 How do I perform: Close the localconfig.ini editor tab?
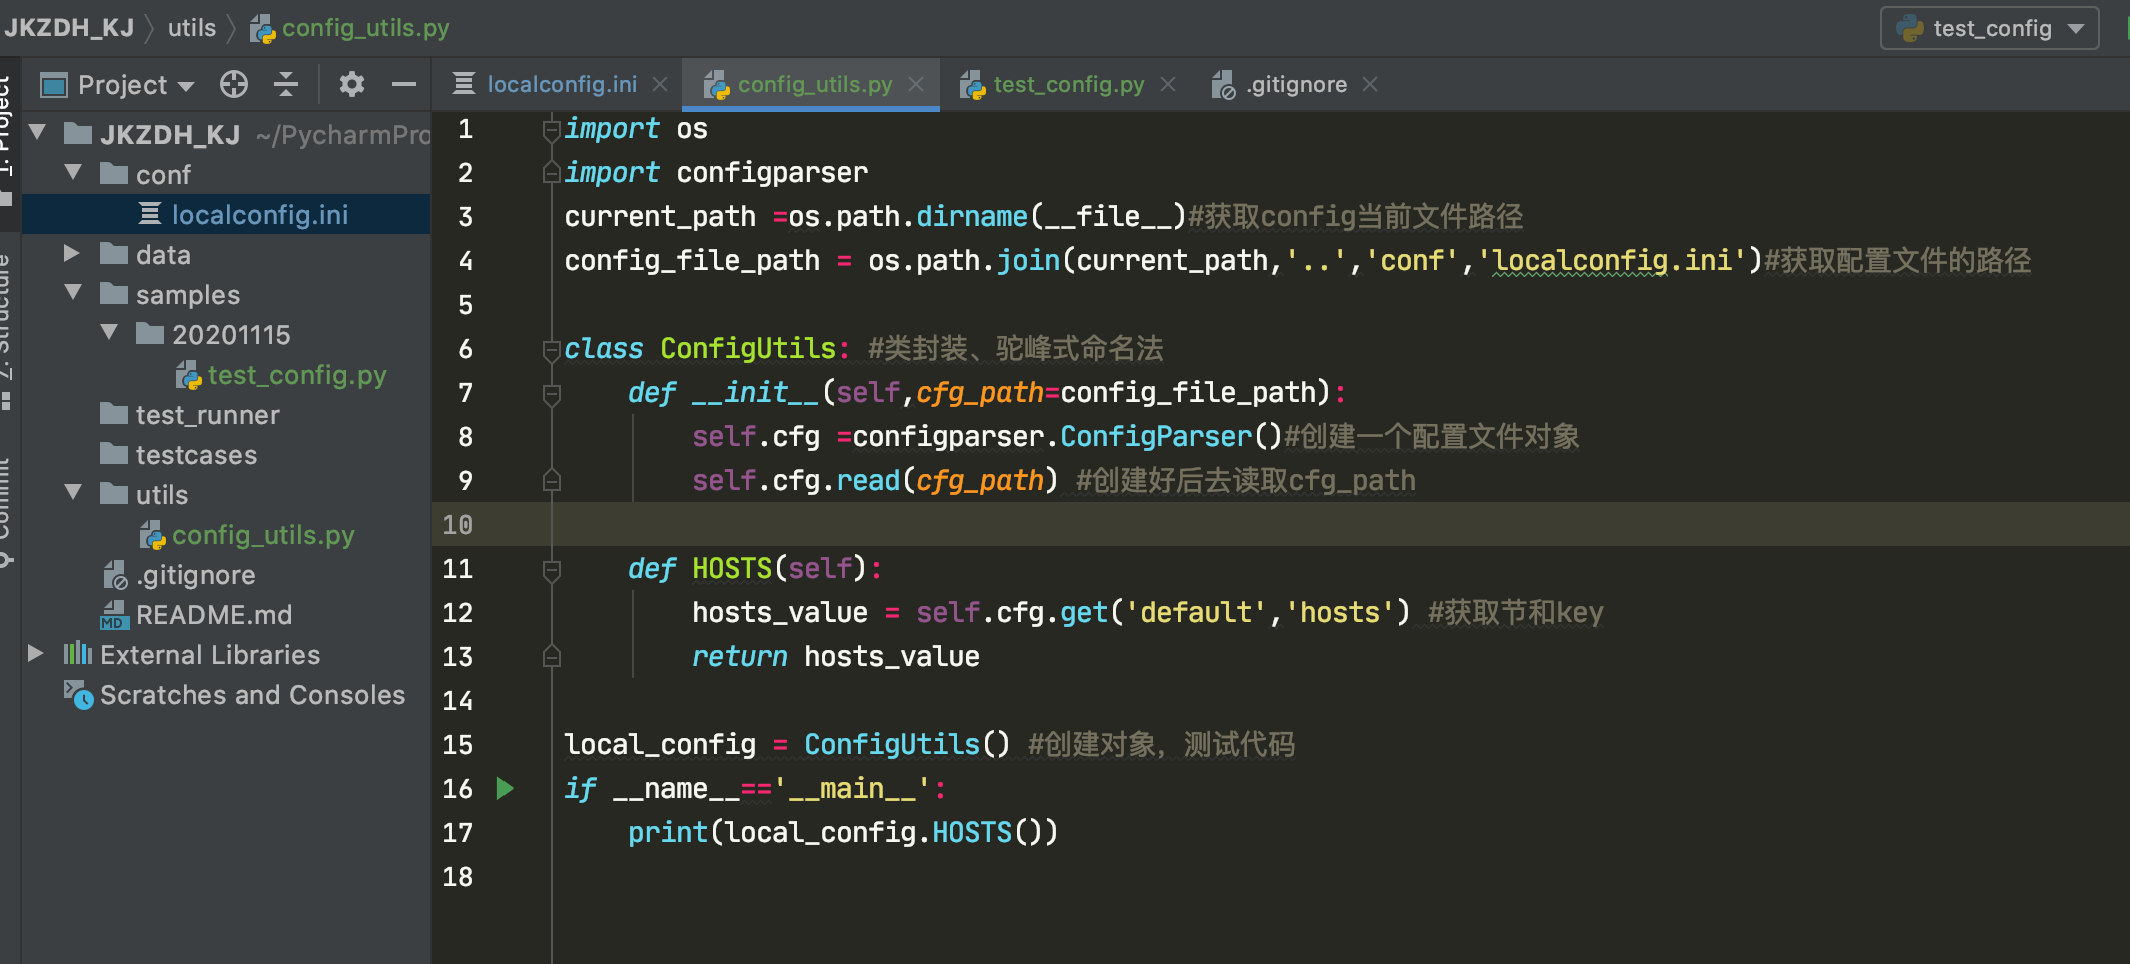660,85
